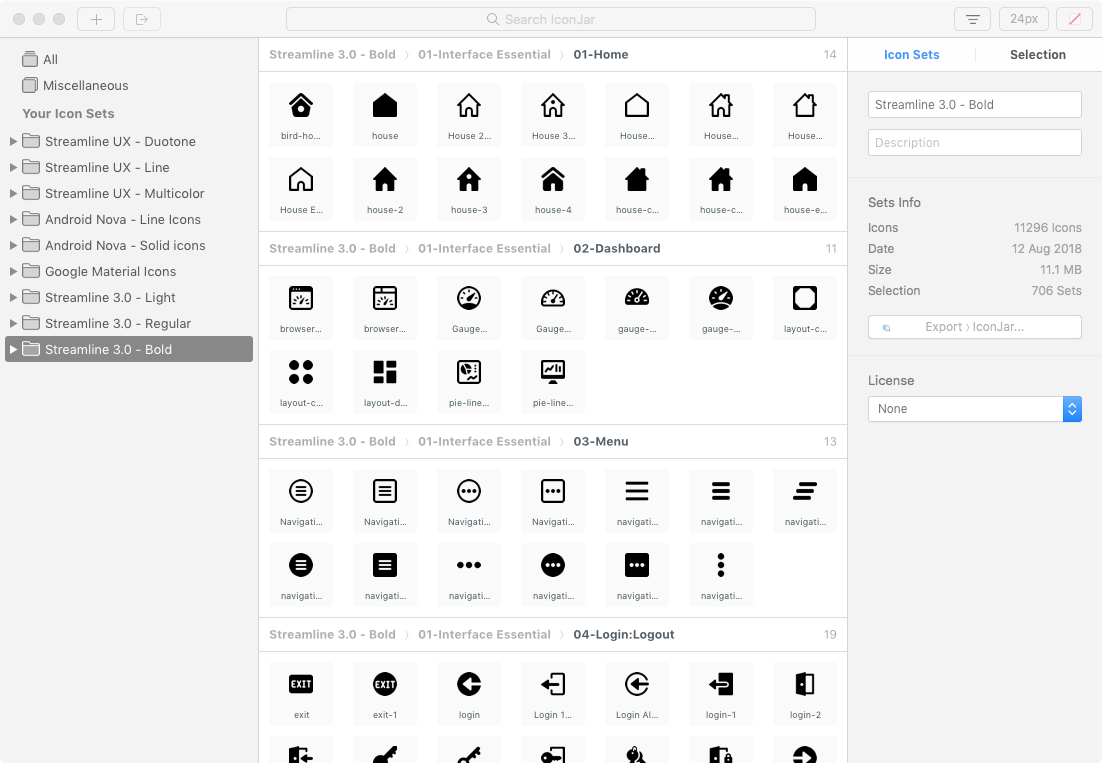Click the Search IconJar field
This screenshot has width=1102, height=763.
coord(551,19)
